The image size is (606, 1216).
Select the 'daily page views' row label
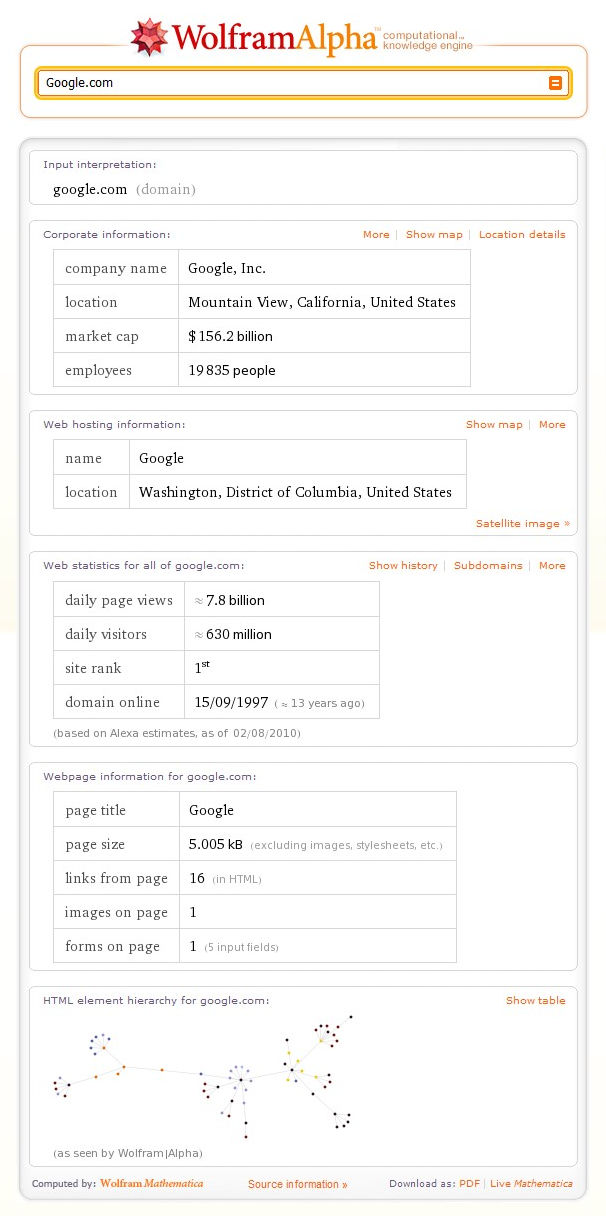119,600
